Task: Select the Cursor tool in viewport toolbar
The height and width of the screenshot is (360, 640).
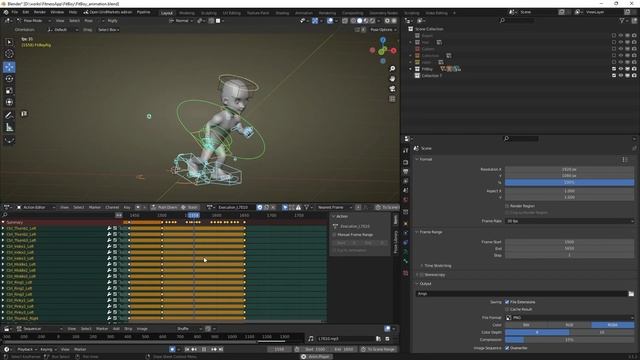Action: [x=9, y=53]
